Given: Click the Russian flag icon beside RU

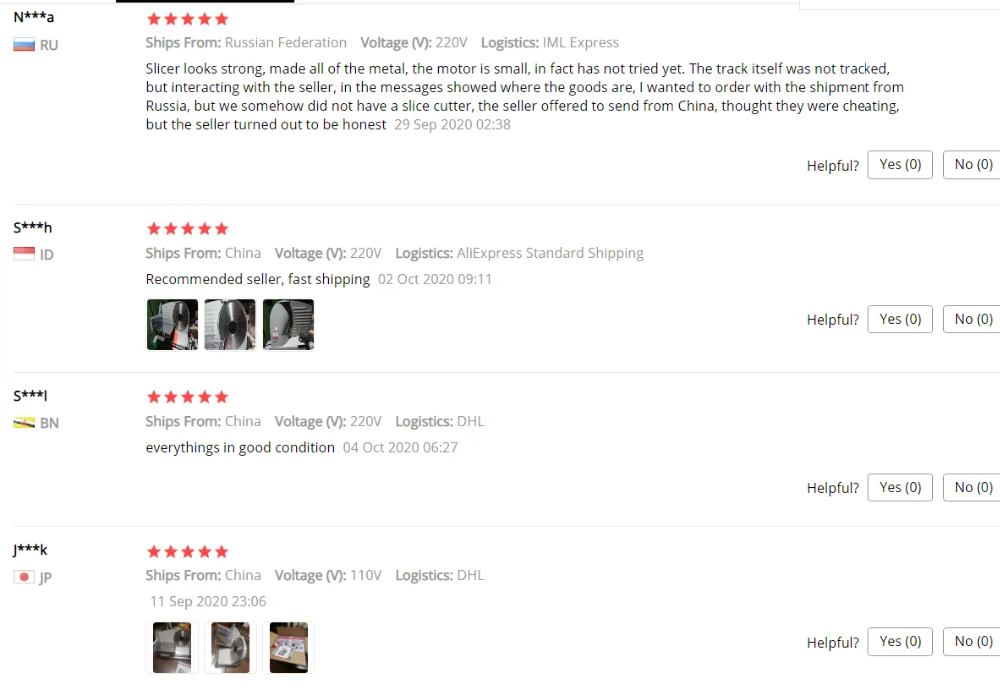Looking at the screenshot, I should click(x=24, y=45).
